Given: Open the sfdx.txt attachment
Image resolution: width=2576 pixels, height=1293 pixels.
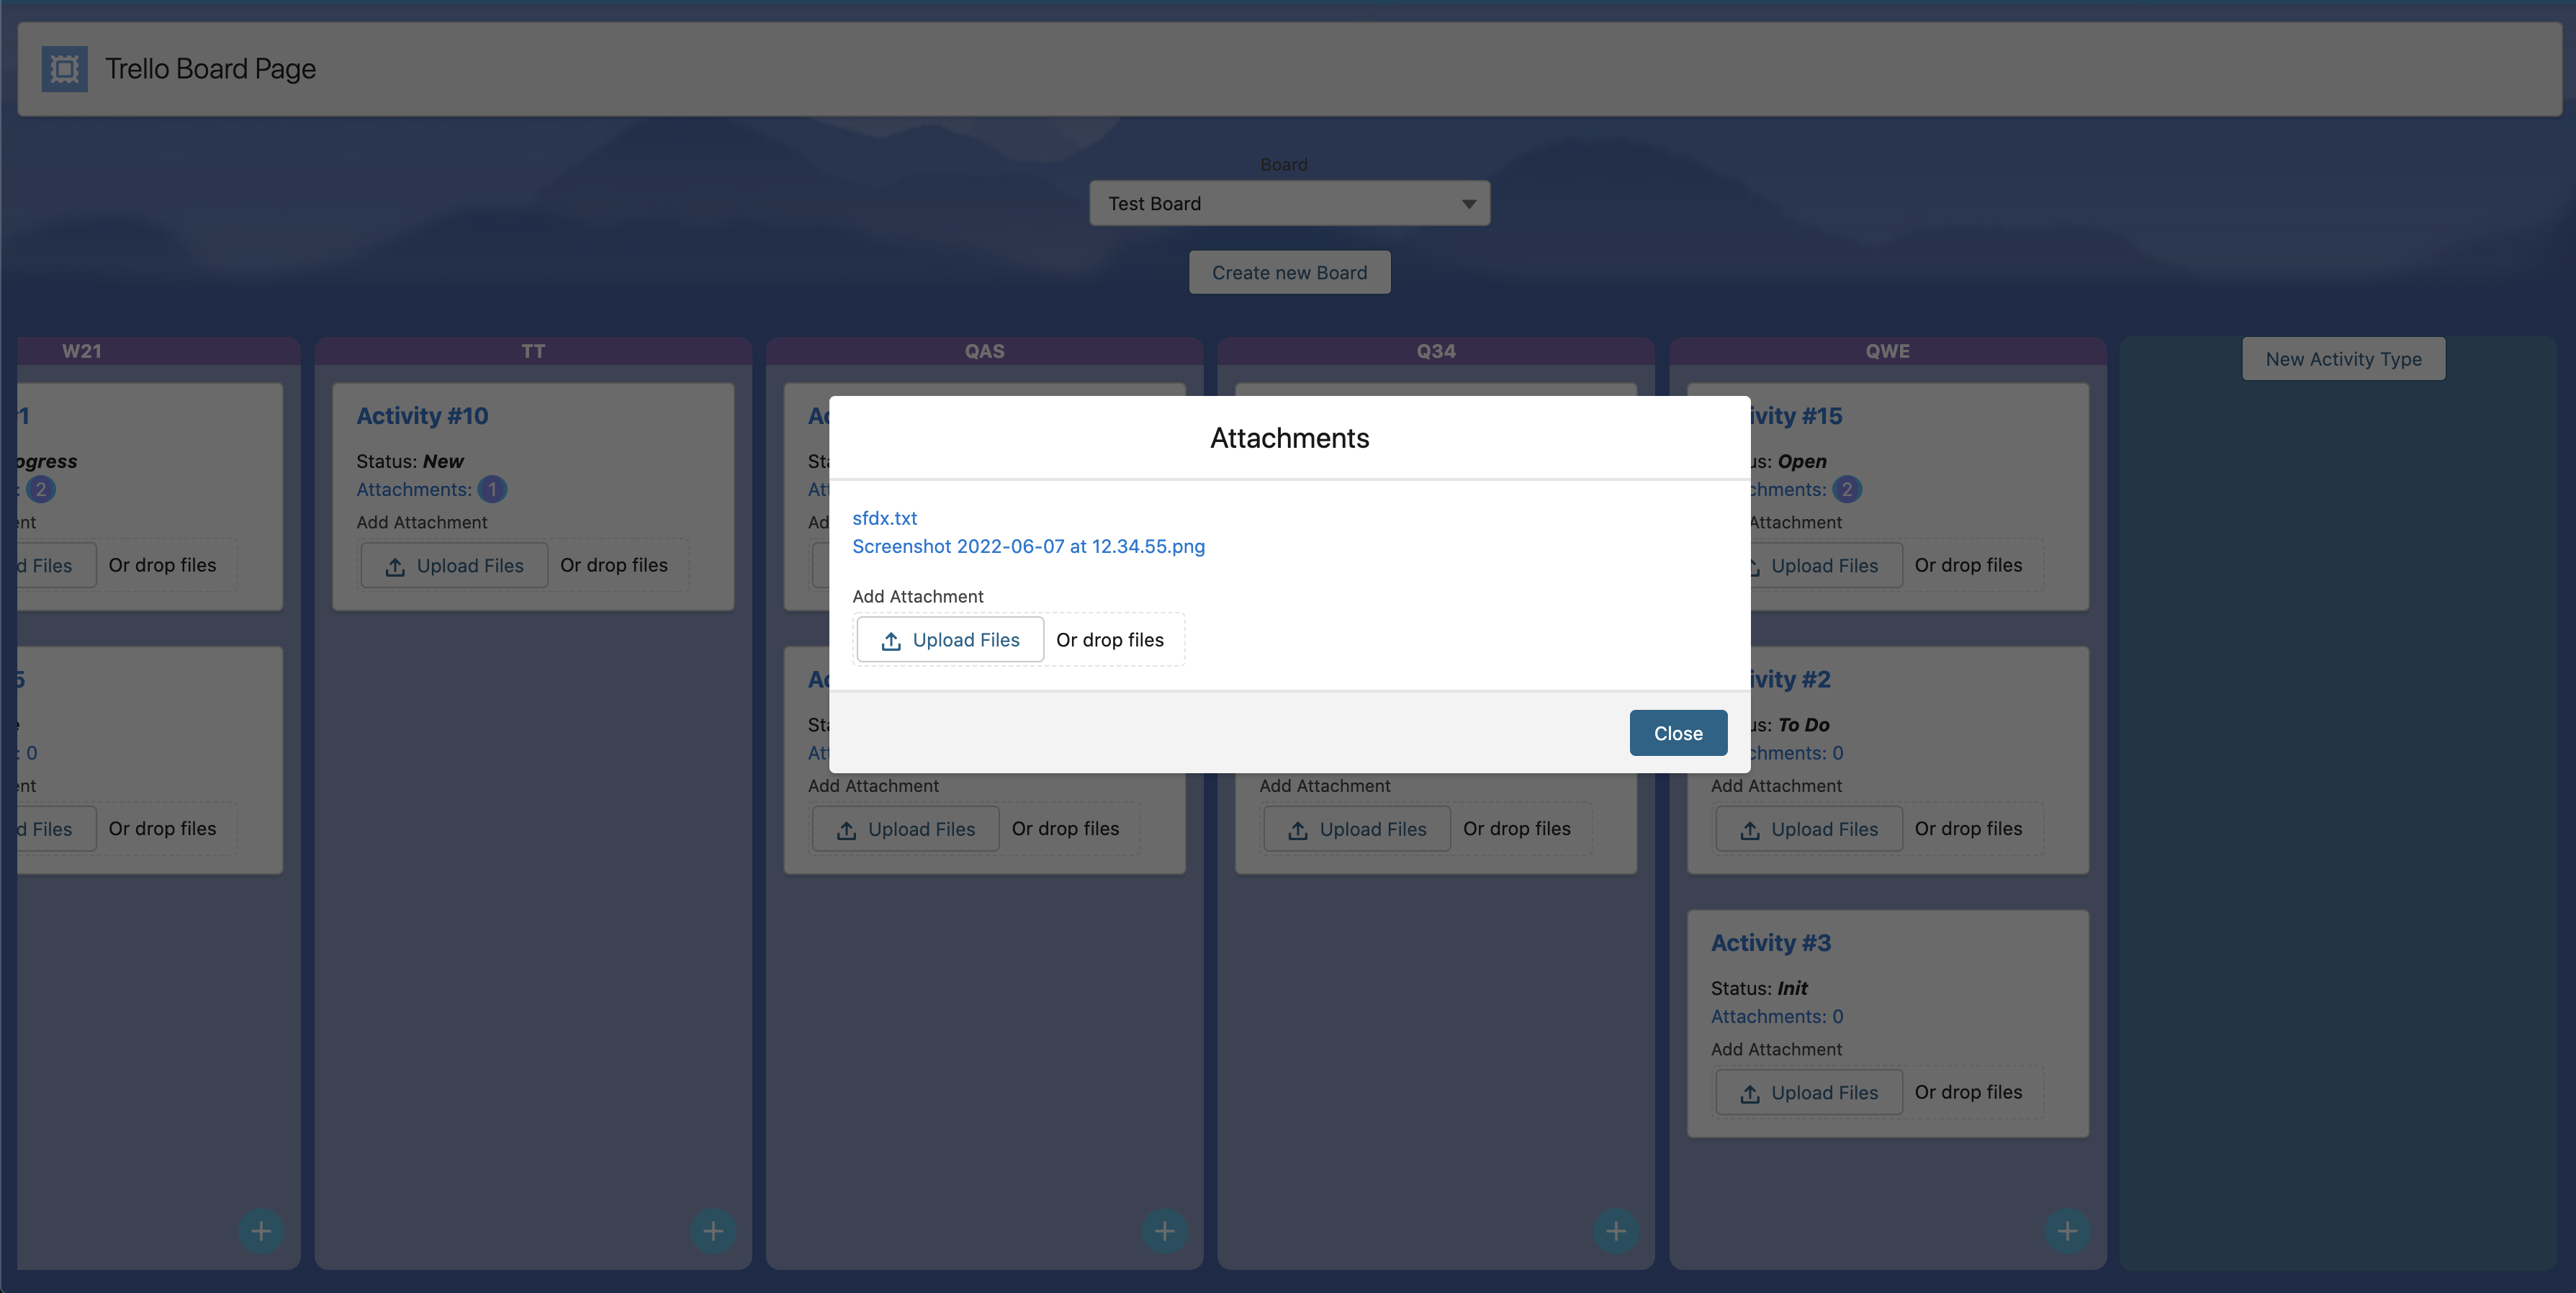Looking at the screenshot, I should click(x=884, y=518).
